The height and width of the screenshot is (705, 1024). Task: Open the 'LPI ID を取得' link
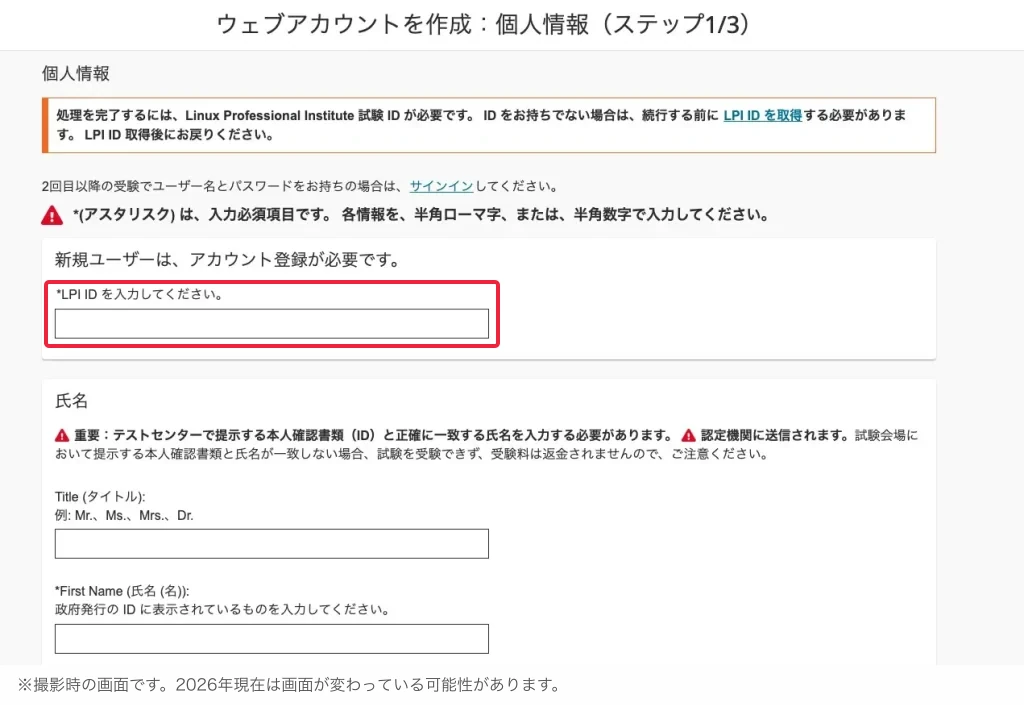tap(762, 116)
